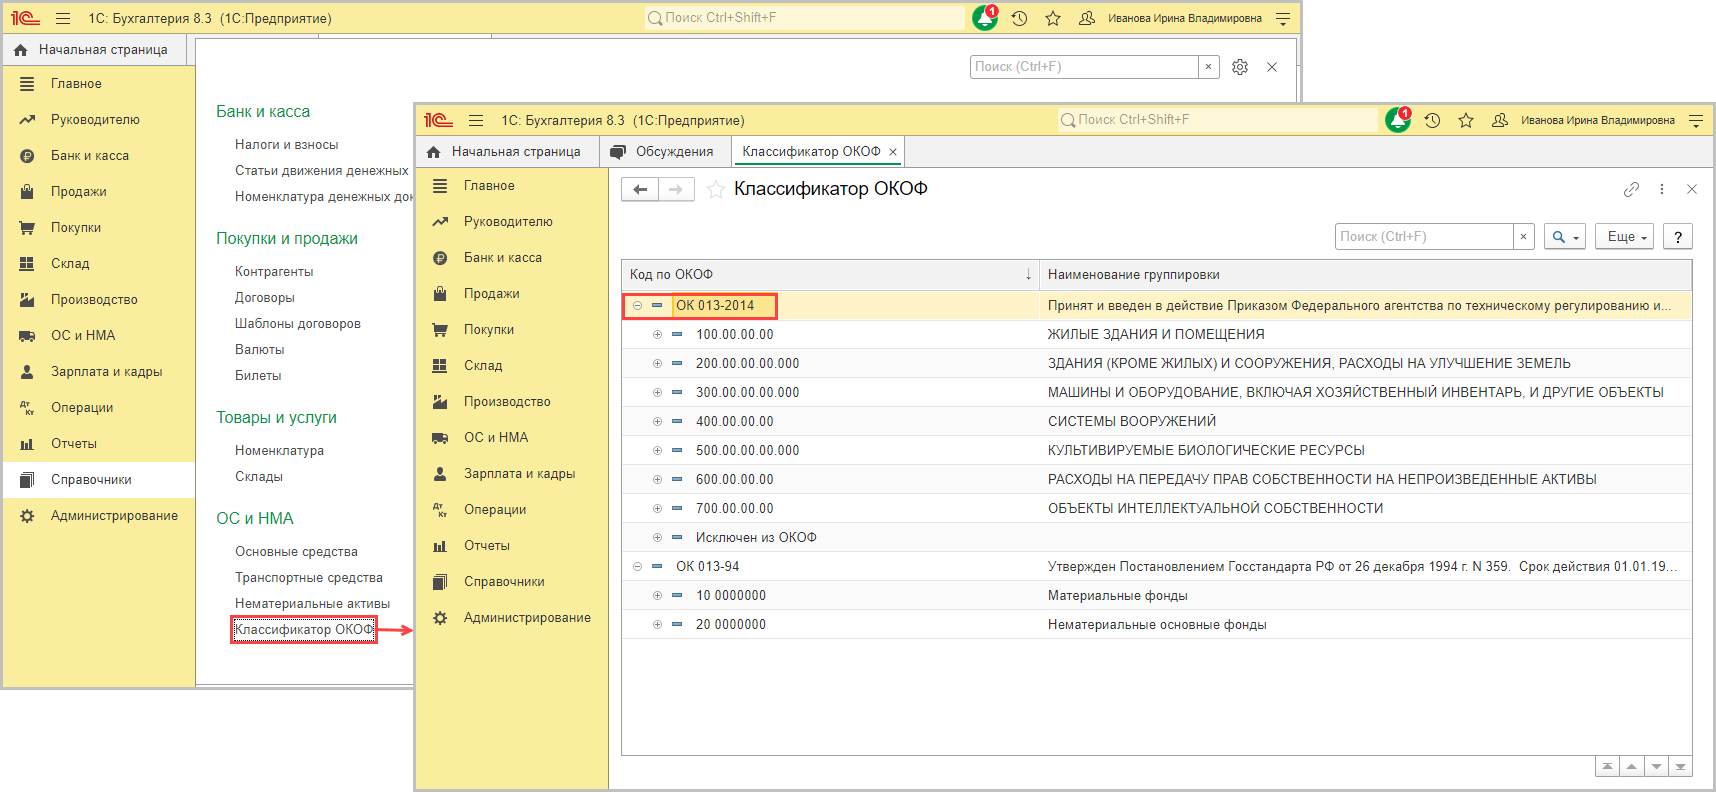Open the magnifier search dropdown button
This screenshot has height=792, width=1716.
click(x=1564, y=237)
